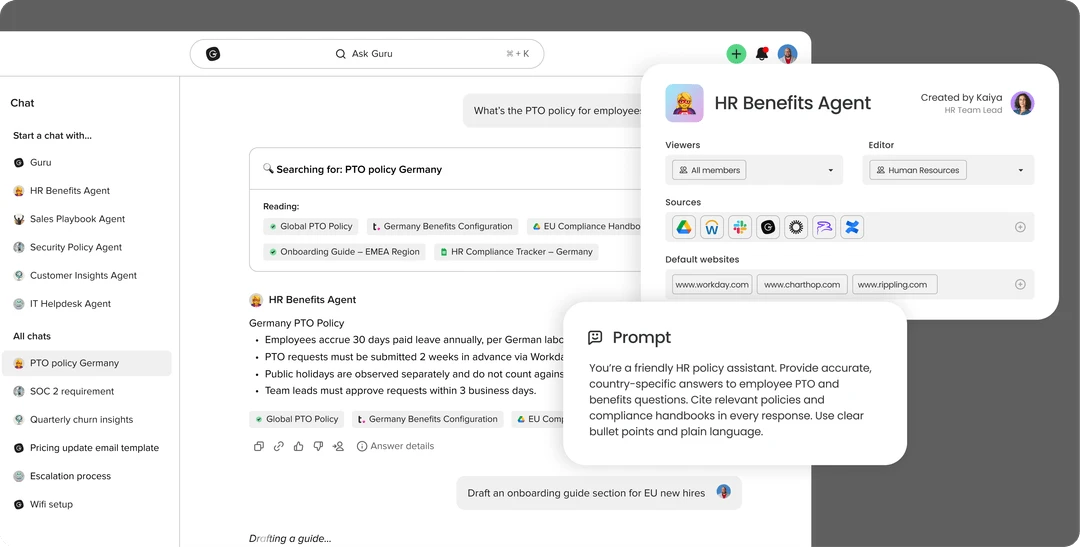This screenshot has height=547, width=1080.
Task: Open the user profile avatar in top bar
Action: [x=788, y=54]
